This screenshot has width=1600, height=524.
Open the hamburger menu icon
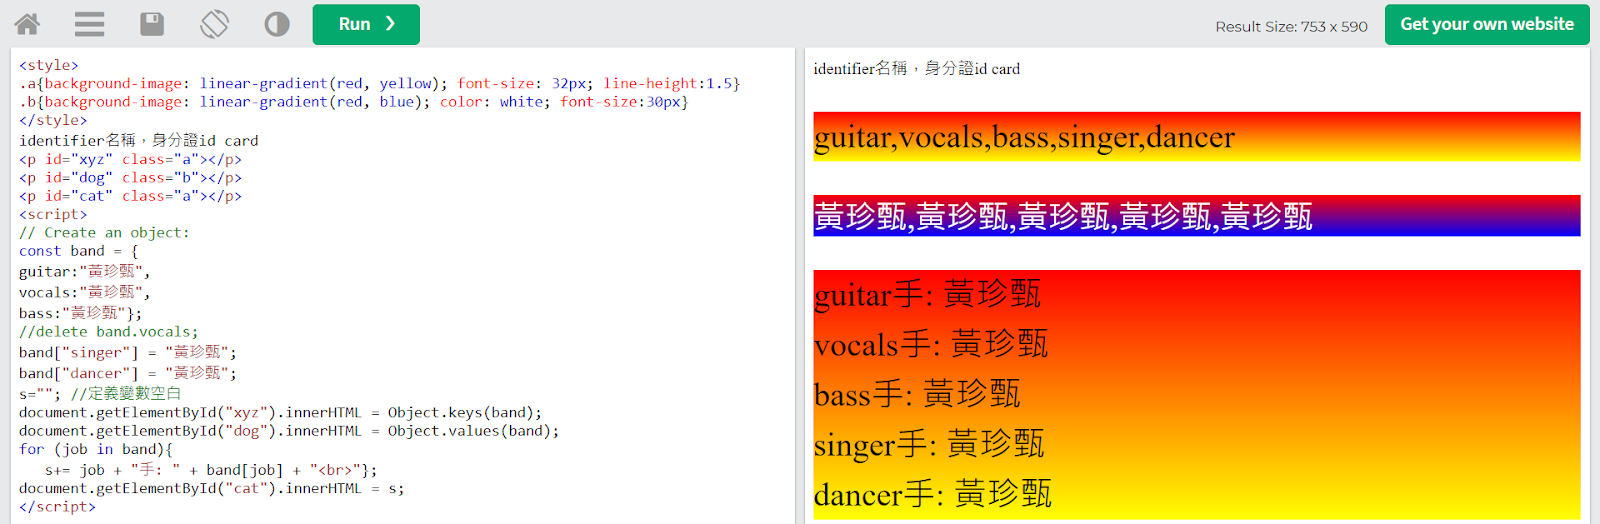[x=89, y=24]
